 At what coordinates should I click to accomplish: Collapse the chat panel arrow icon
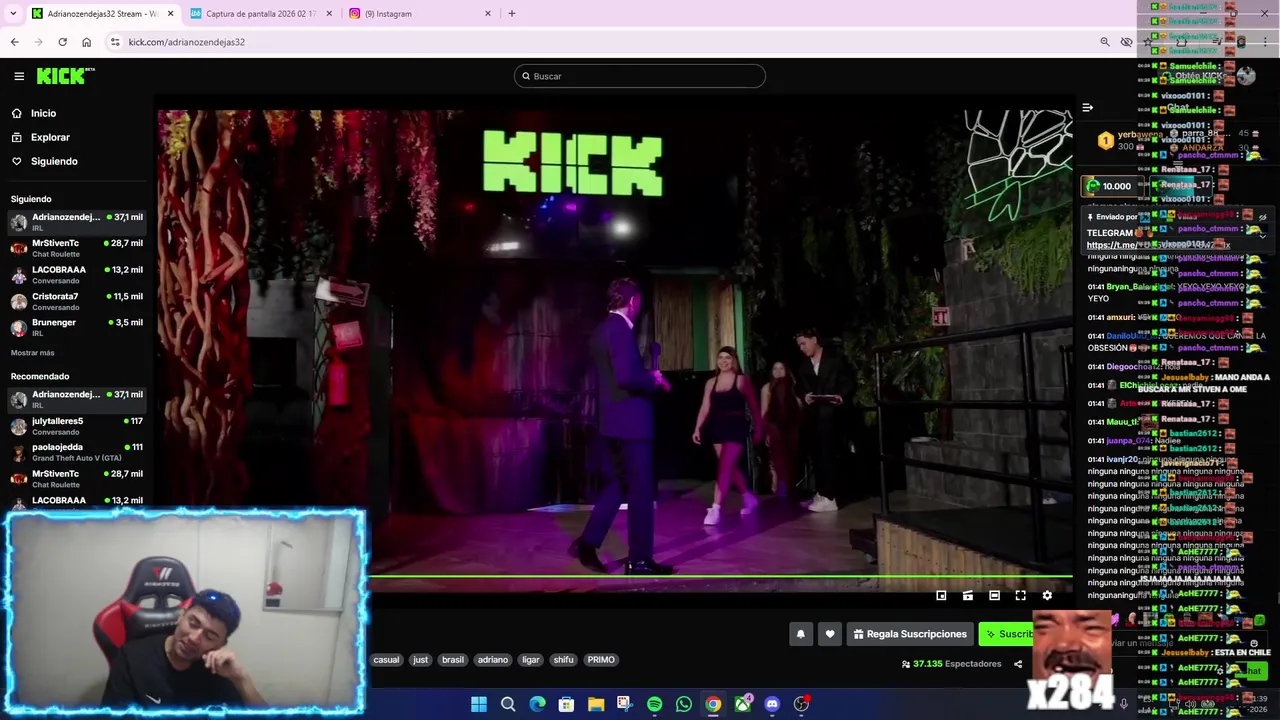click(1088, 107)
